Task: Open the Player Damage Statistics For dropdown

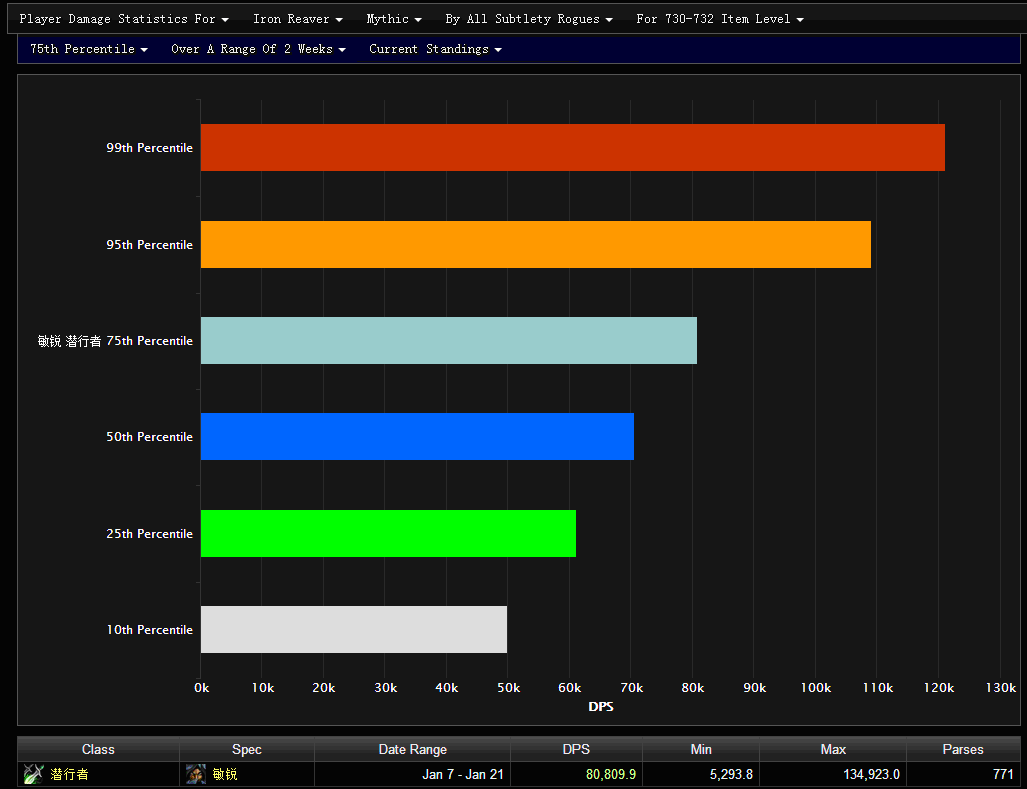Action: [x=124, y=19]
